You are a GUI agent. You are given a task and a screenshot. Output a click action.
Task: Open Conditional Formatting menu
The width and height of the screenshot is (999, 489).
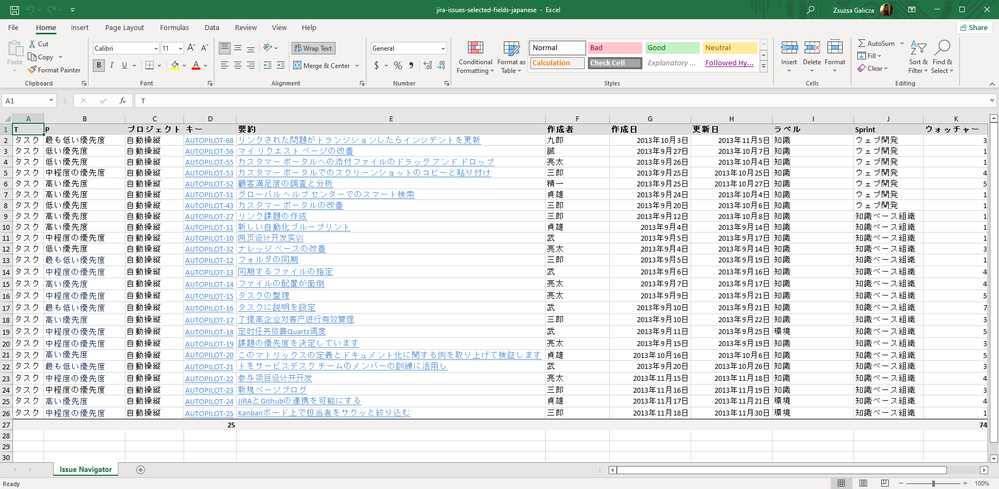[475, 58]
